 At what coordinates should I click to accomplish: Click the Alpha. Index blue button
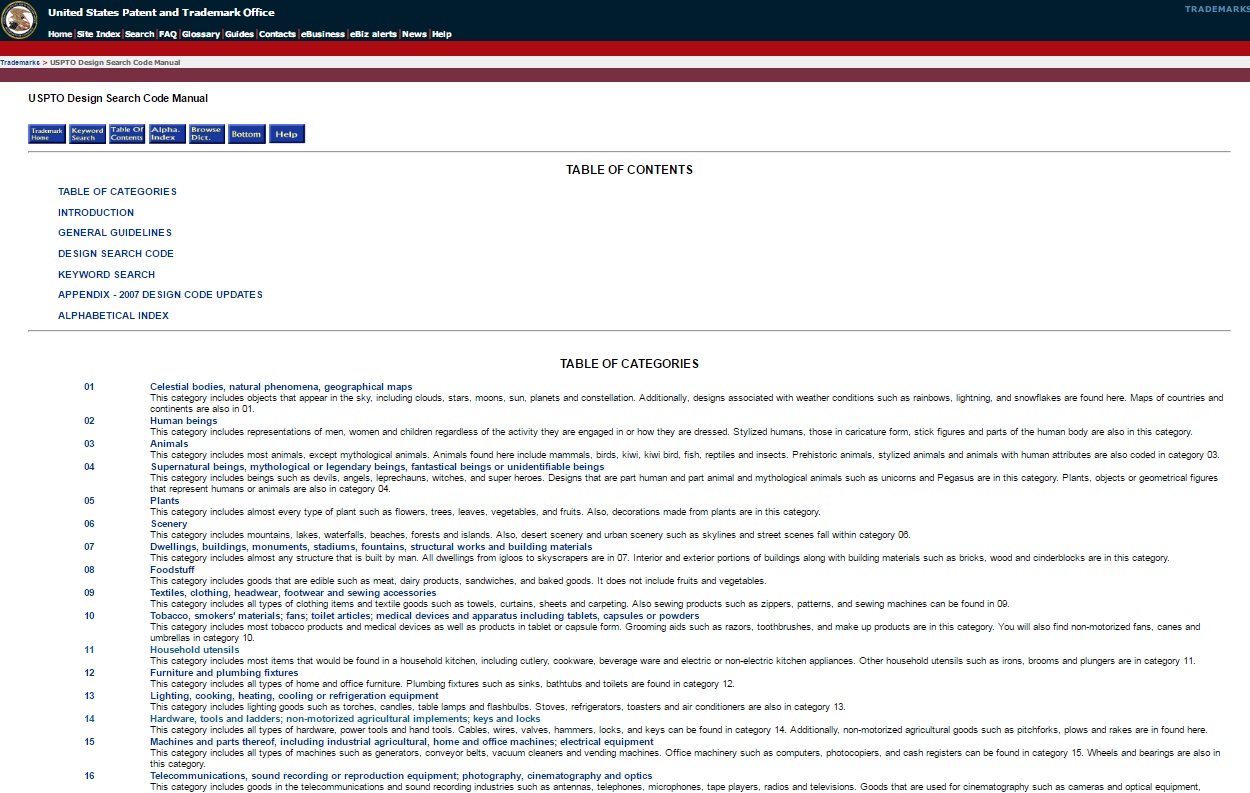click(167, 134)
